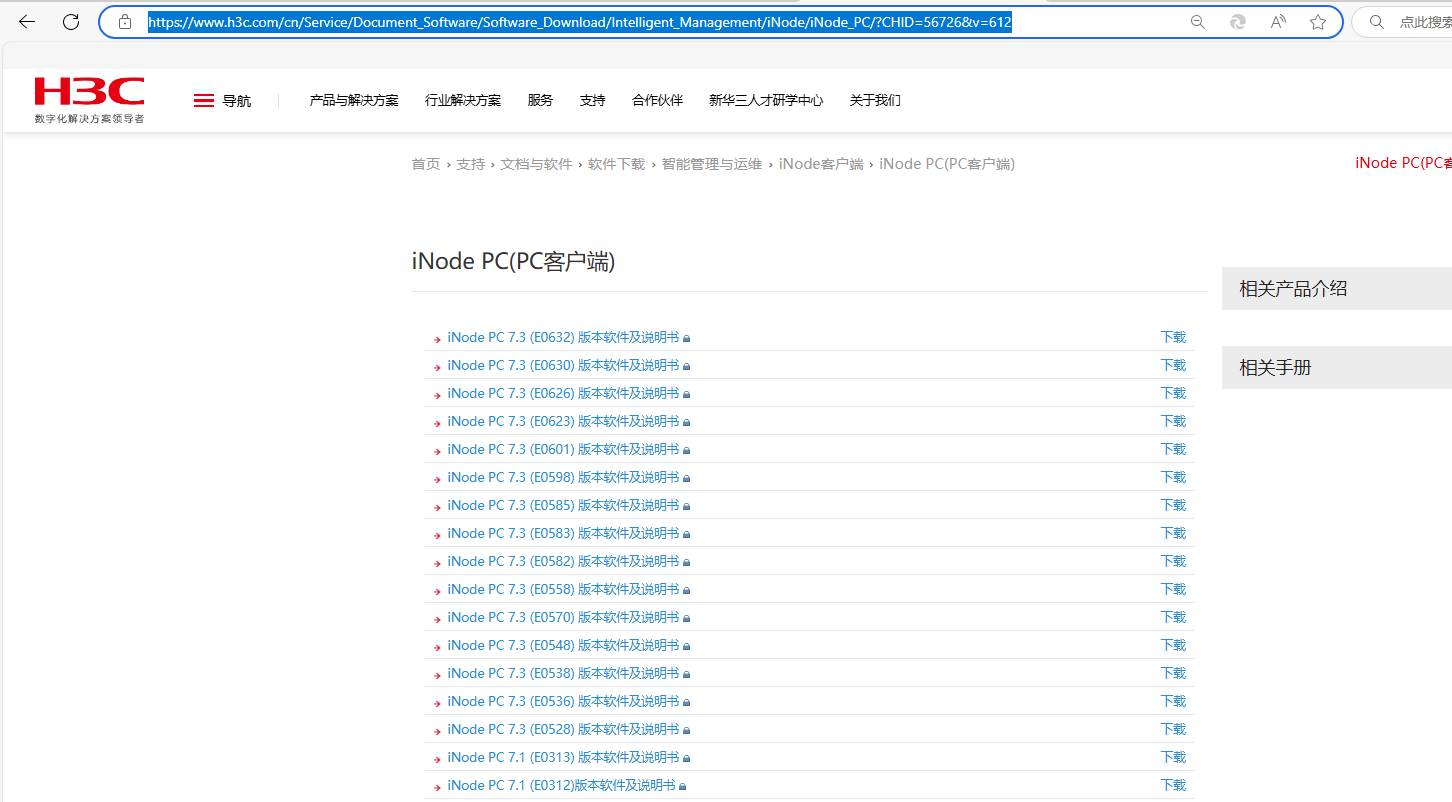Open iNode PC 7.3 (E0632) 版本软件及说明书
Viewport: 1452px width, 802px height.
[563, 338]
